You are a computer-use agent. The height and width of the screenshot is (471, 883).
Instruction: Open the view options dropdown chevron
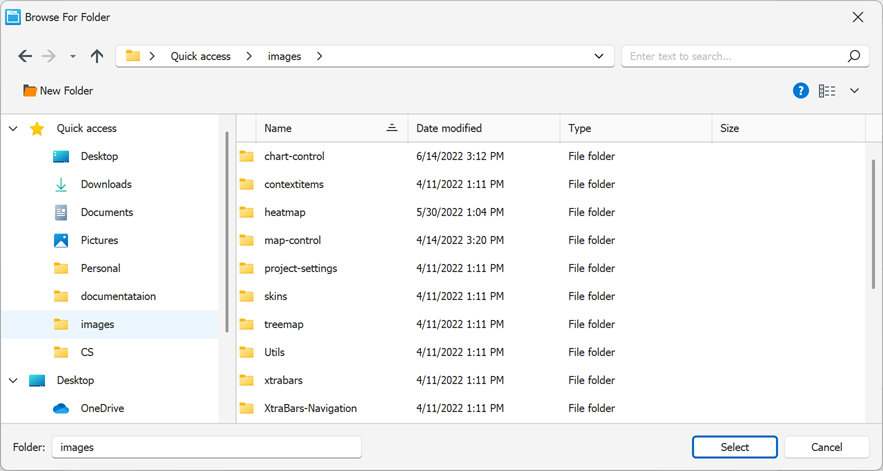click(x=854, y=91)
